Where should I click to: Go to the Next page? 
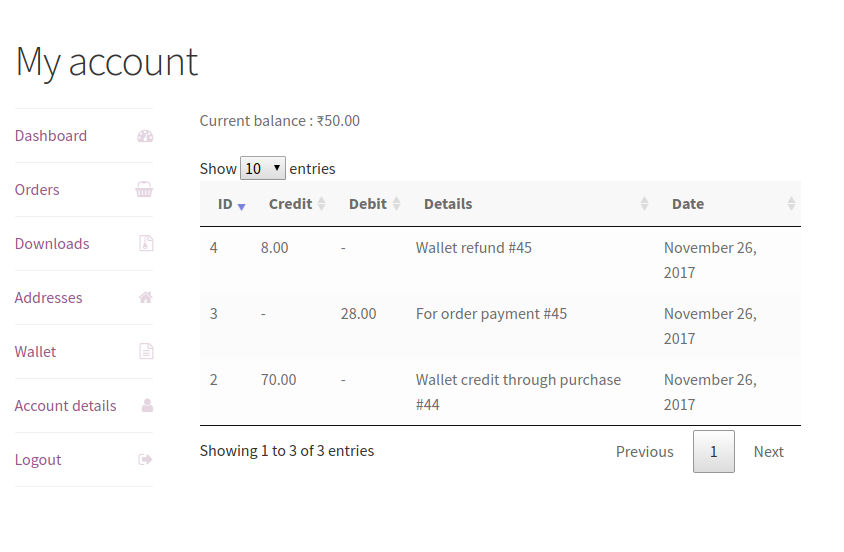coord(768,452)
